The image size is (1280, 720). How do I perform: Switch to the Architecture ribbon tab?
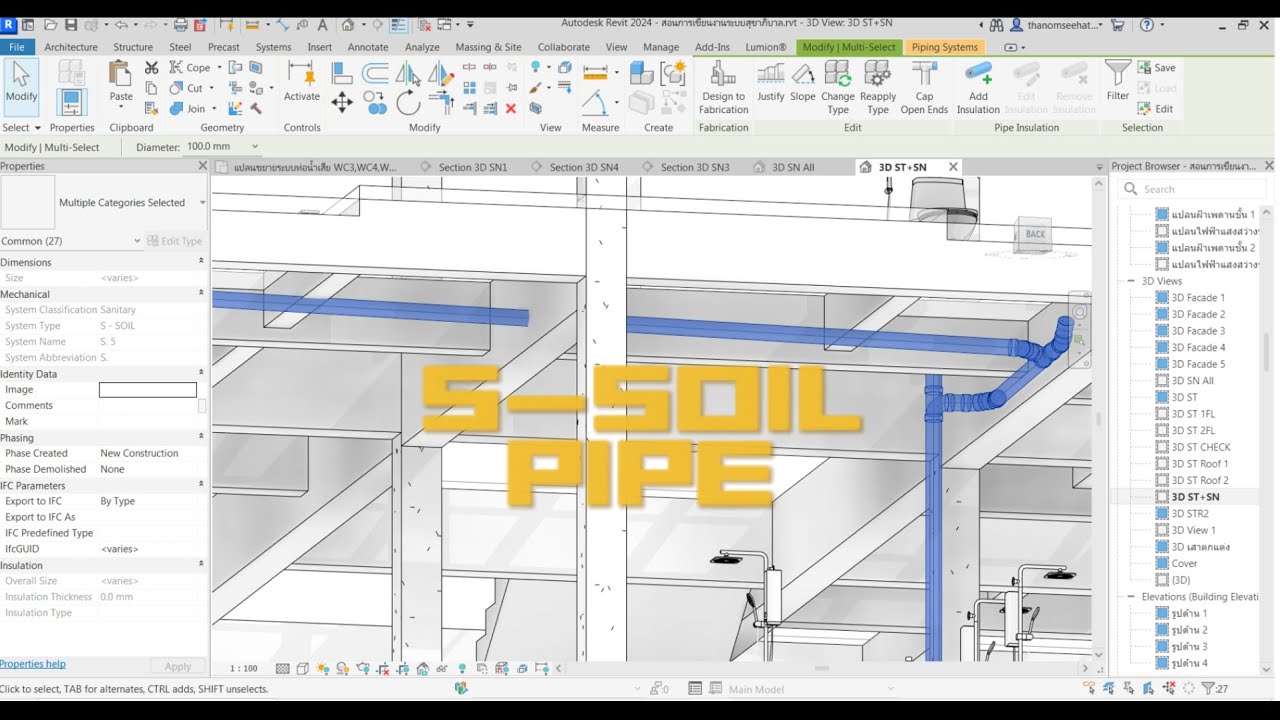pos(71,47)
